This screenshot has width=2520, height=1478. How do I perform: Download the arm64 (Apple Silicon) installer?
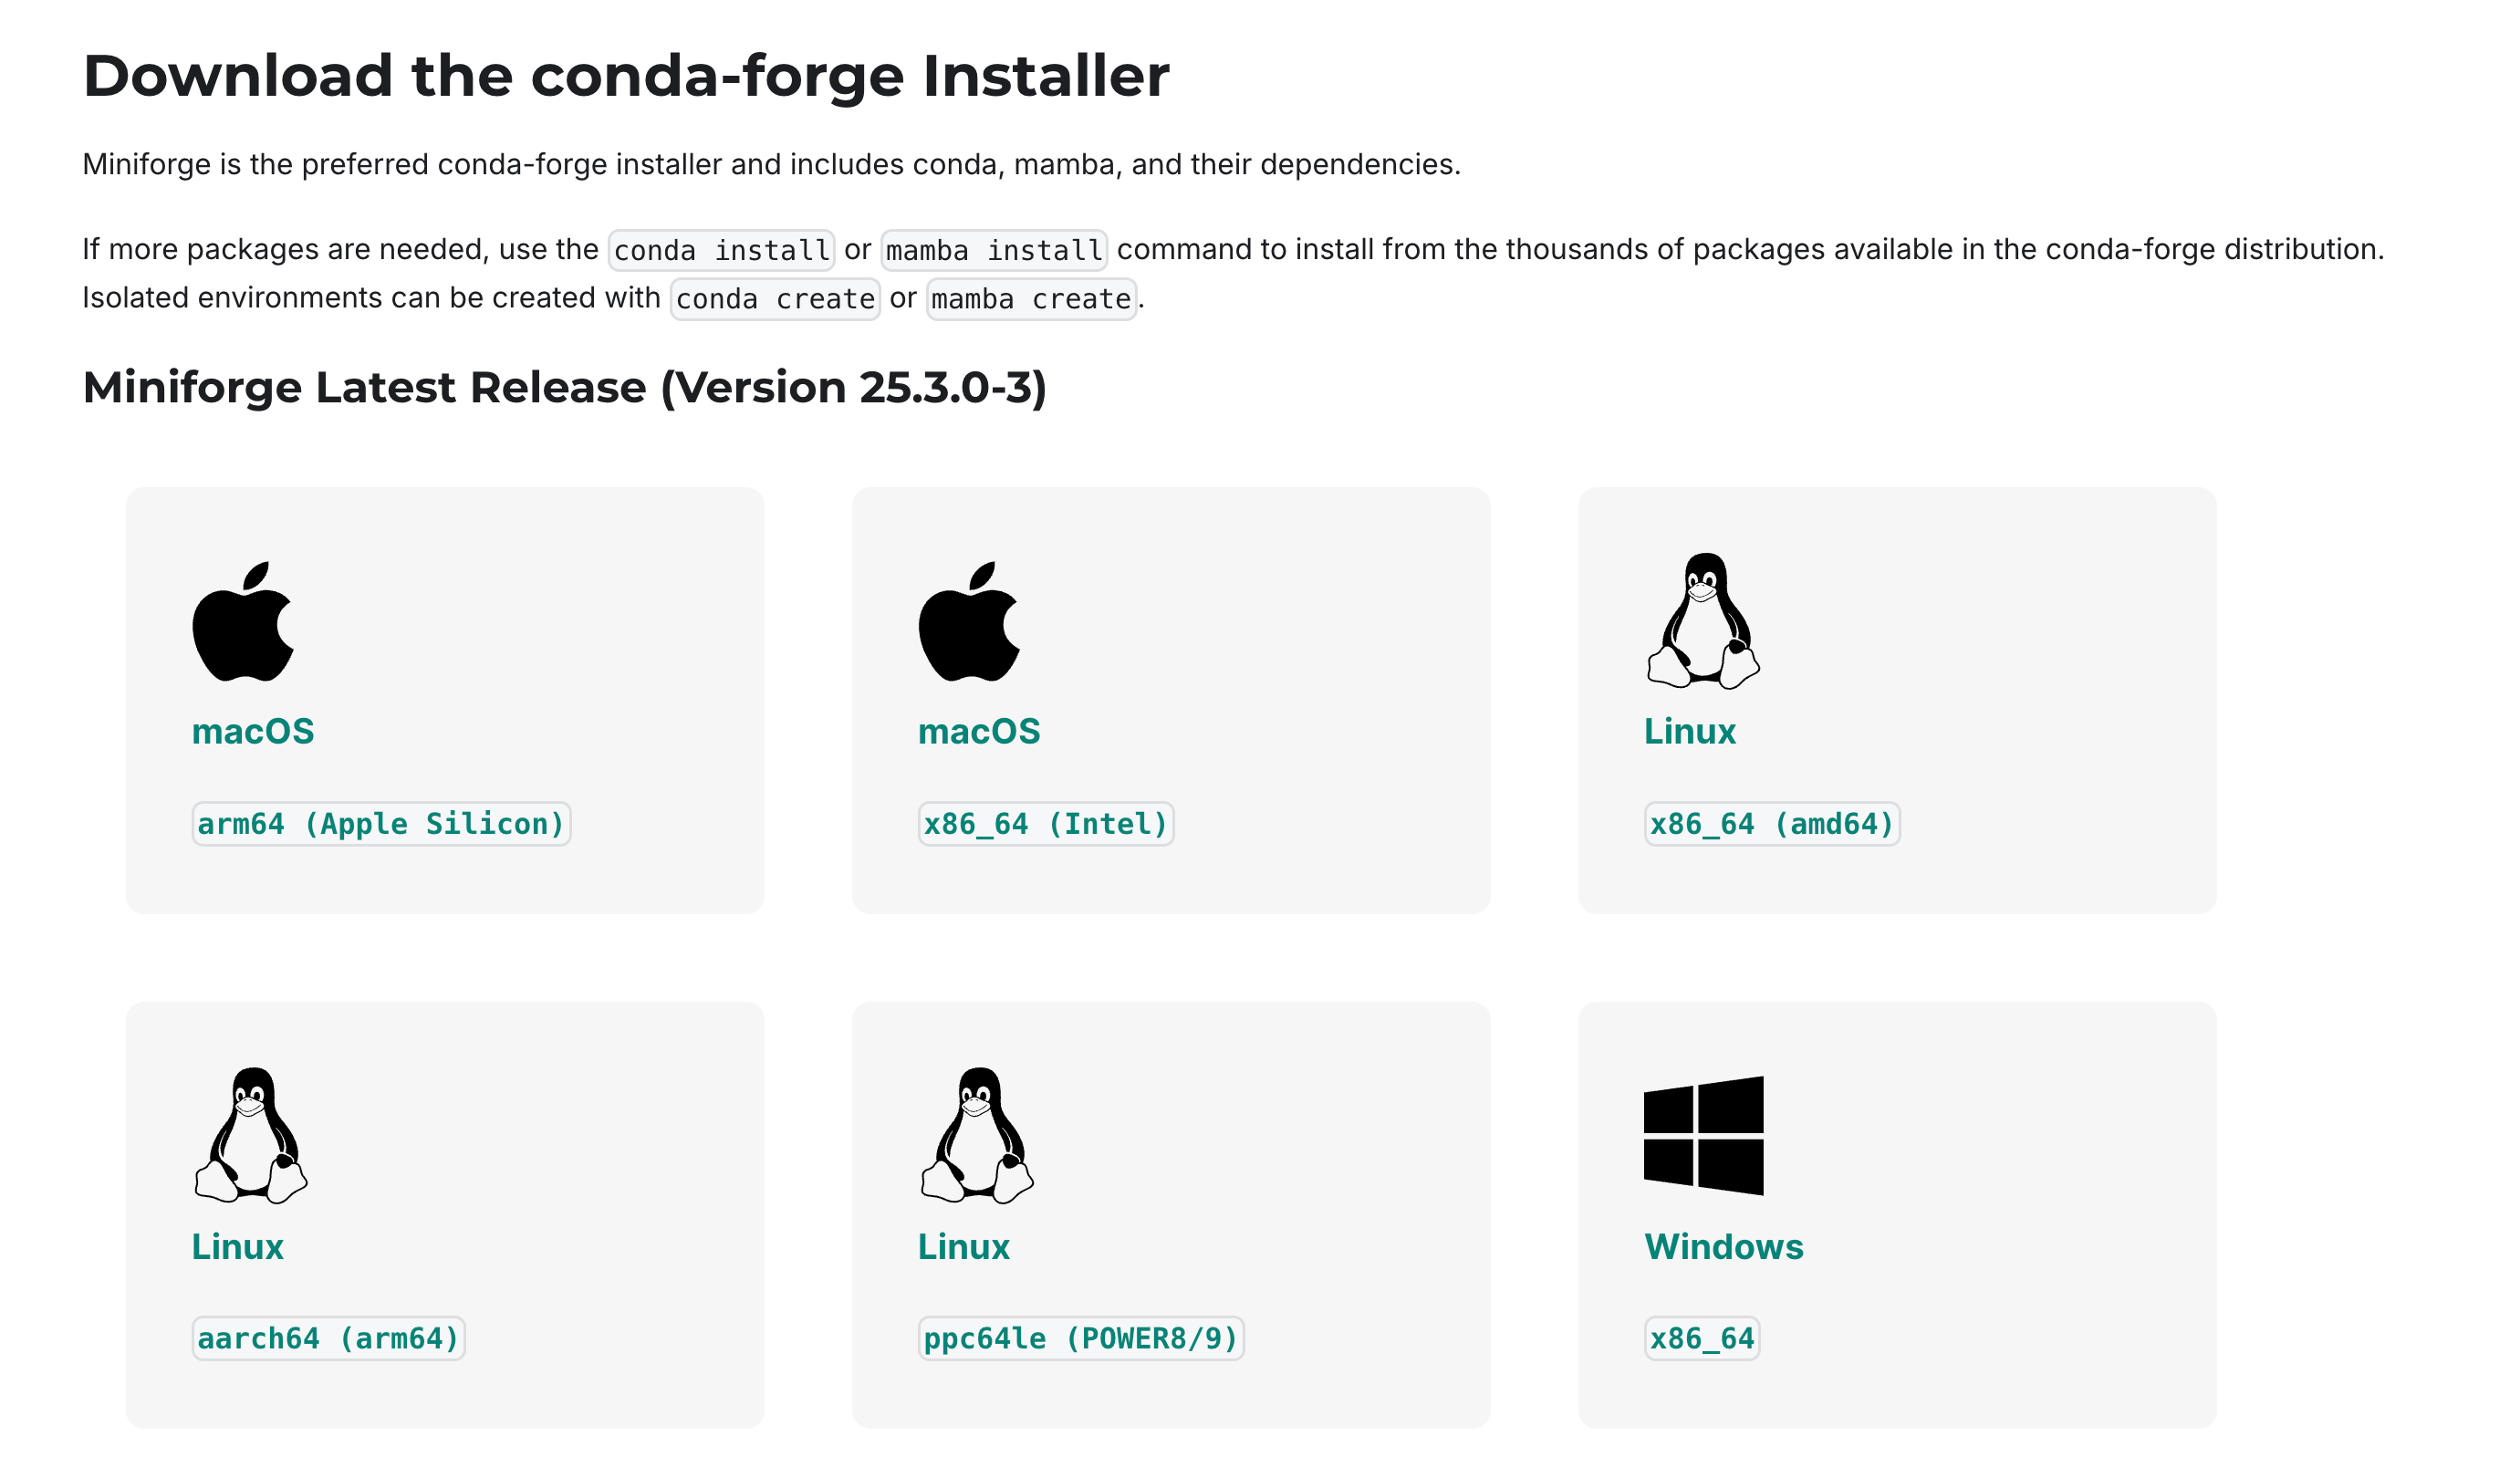381,824
